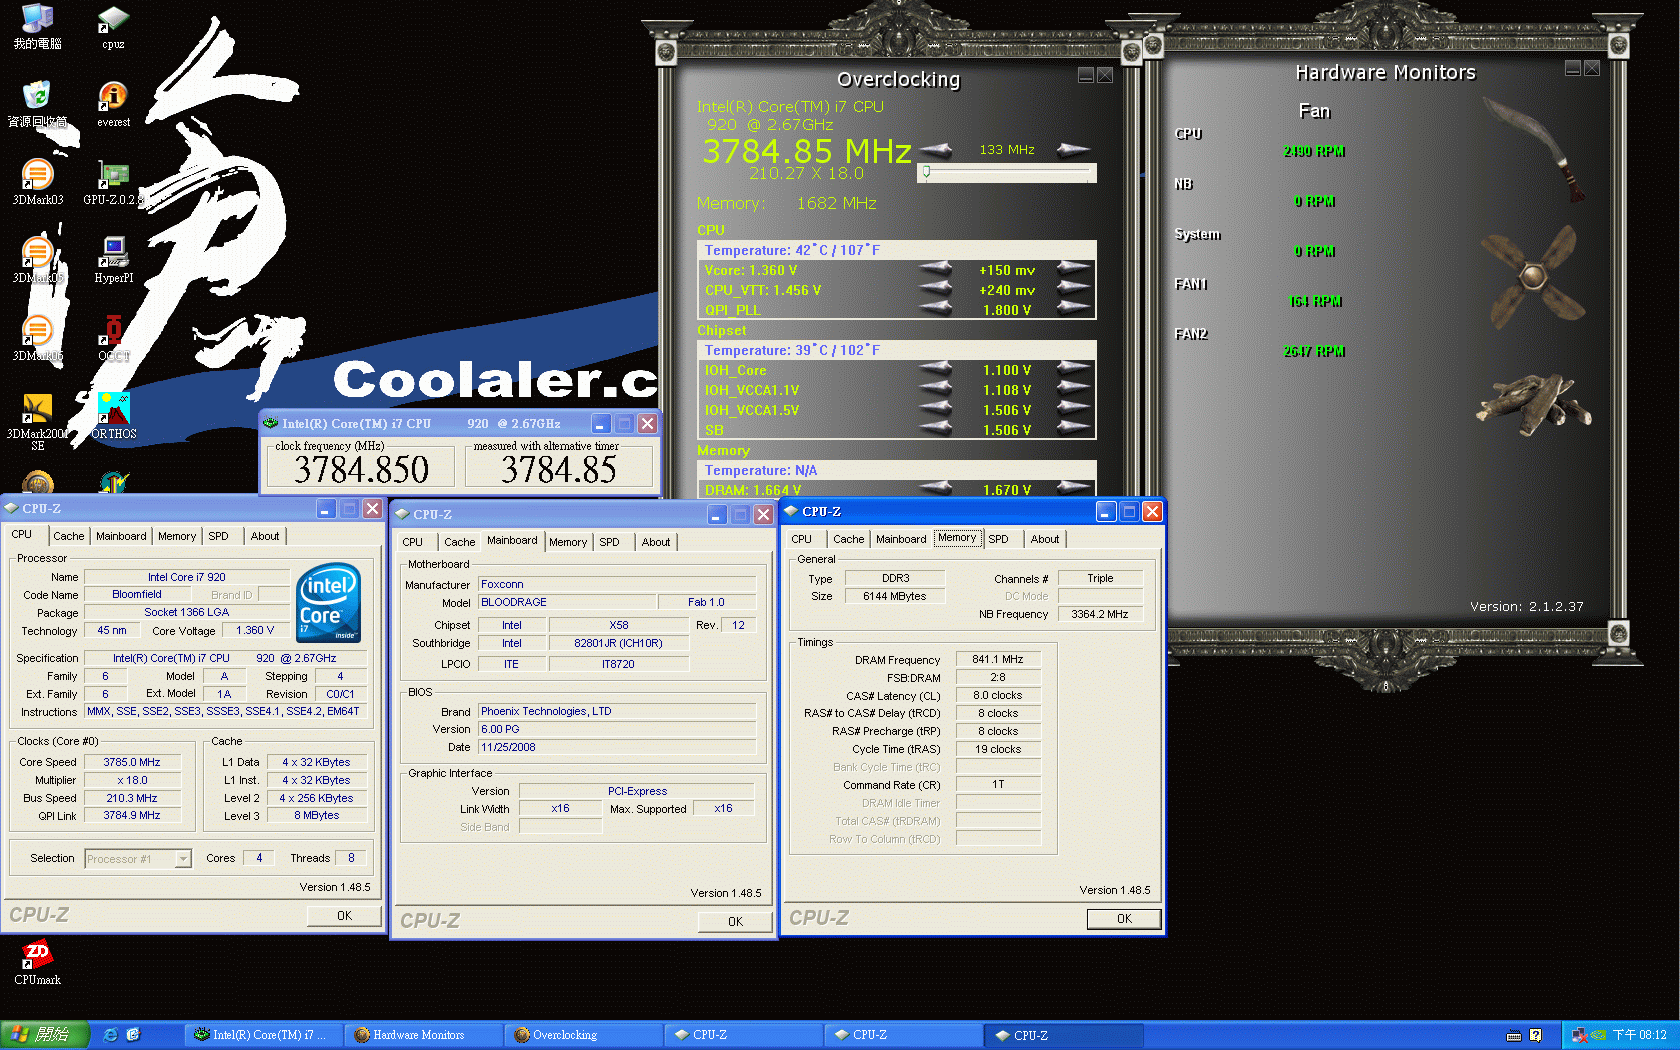
Task: Open About tab in left CPU-Z window
Action: tap(265, 536)
